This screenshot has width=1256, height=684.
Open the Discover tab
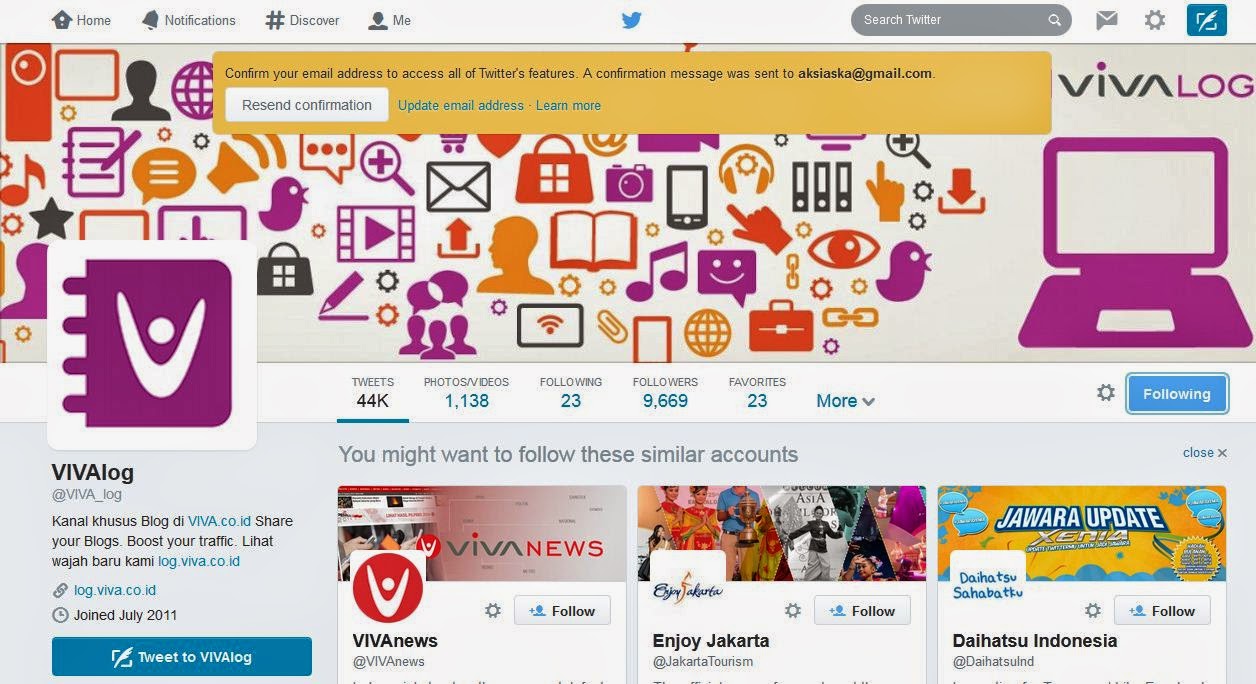click(303, 20)
